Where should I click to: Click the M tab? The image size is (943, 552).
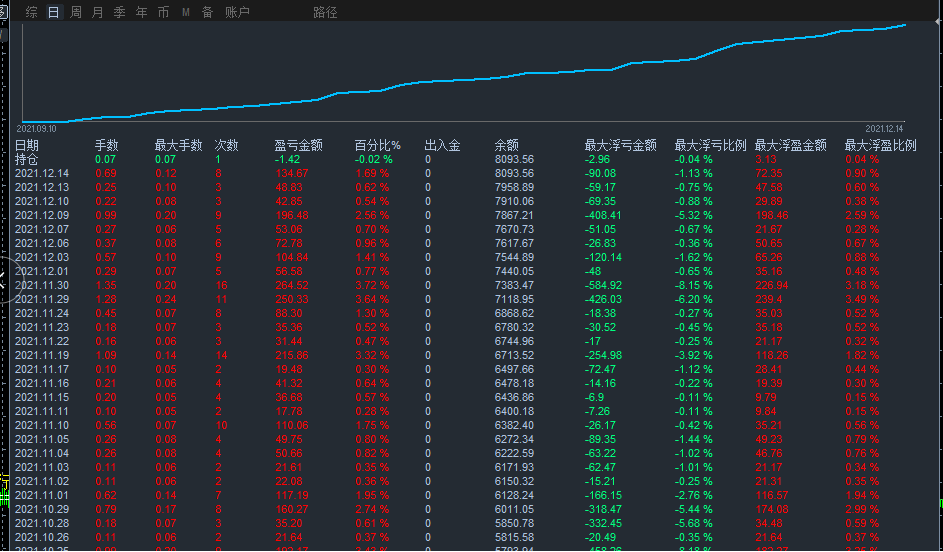186,12
